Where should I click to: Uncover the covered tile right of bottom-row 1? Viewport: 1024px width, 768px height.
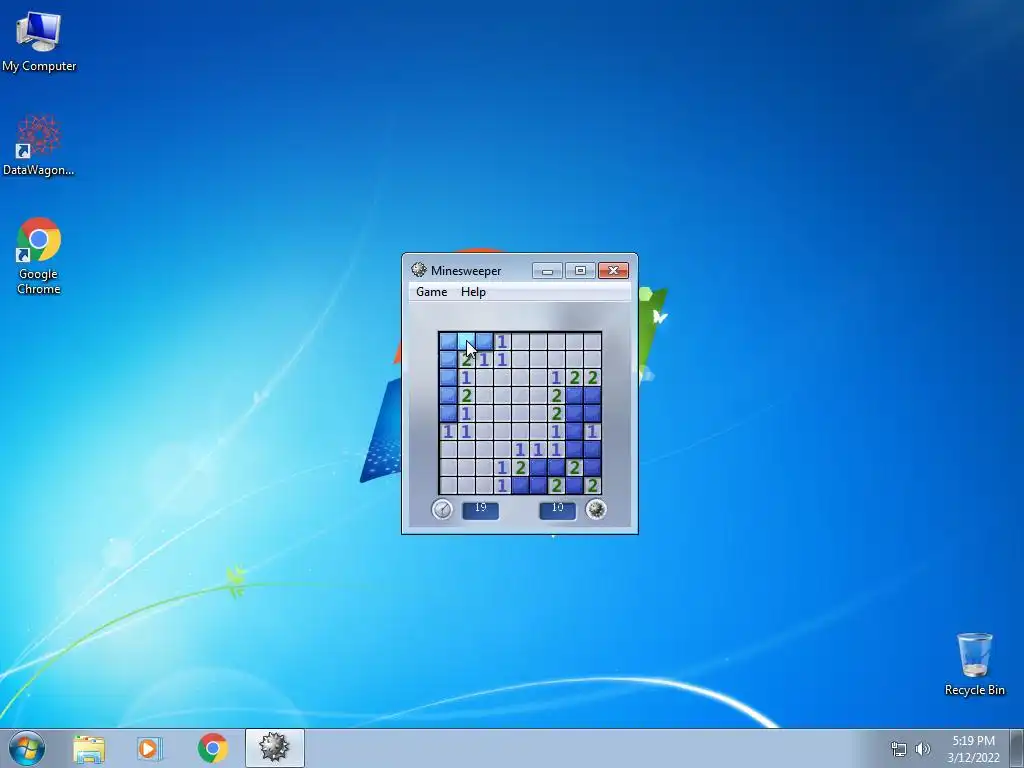(520, 485)
